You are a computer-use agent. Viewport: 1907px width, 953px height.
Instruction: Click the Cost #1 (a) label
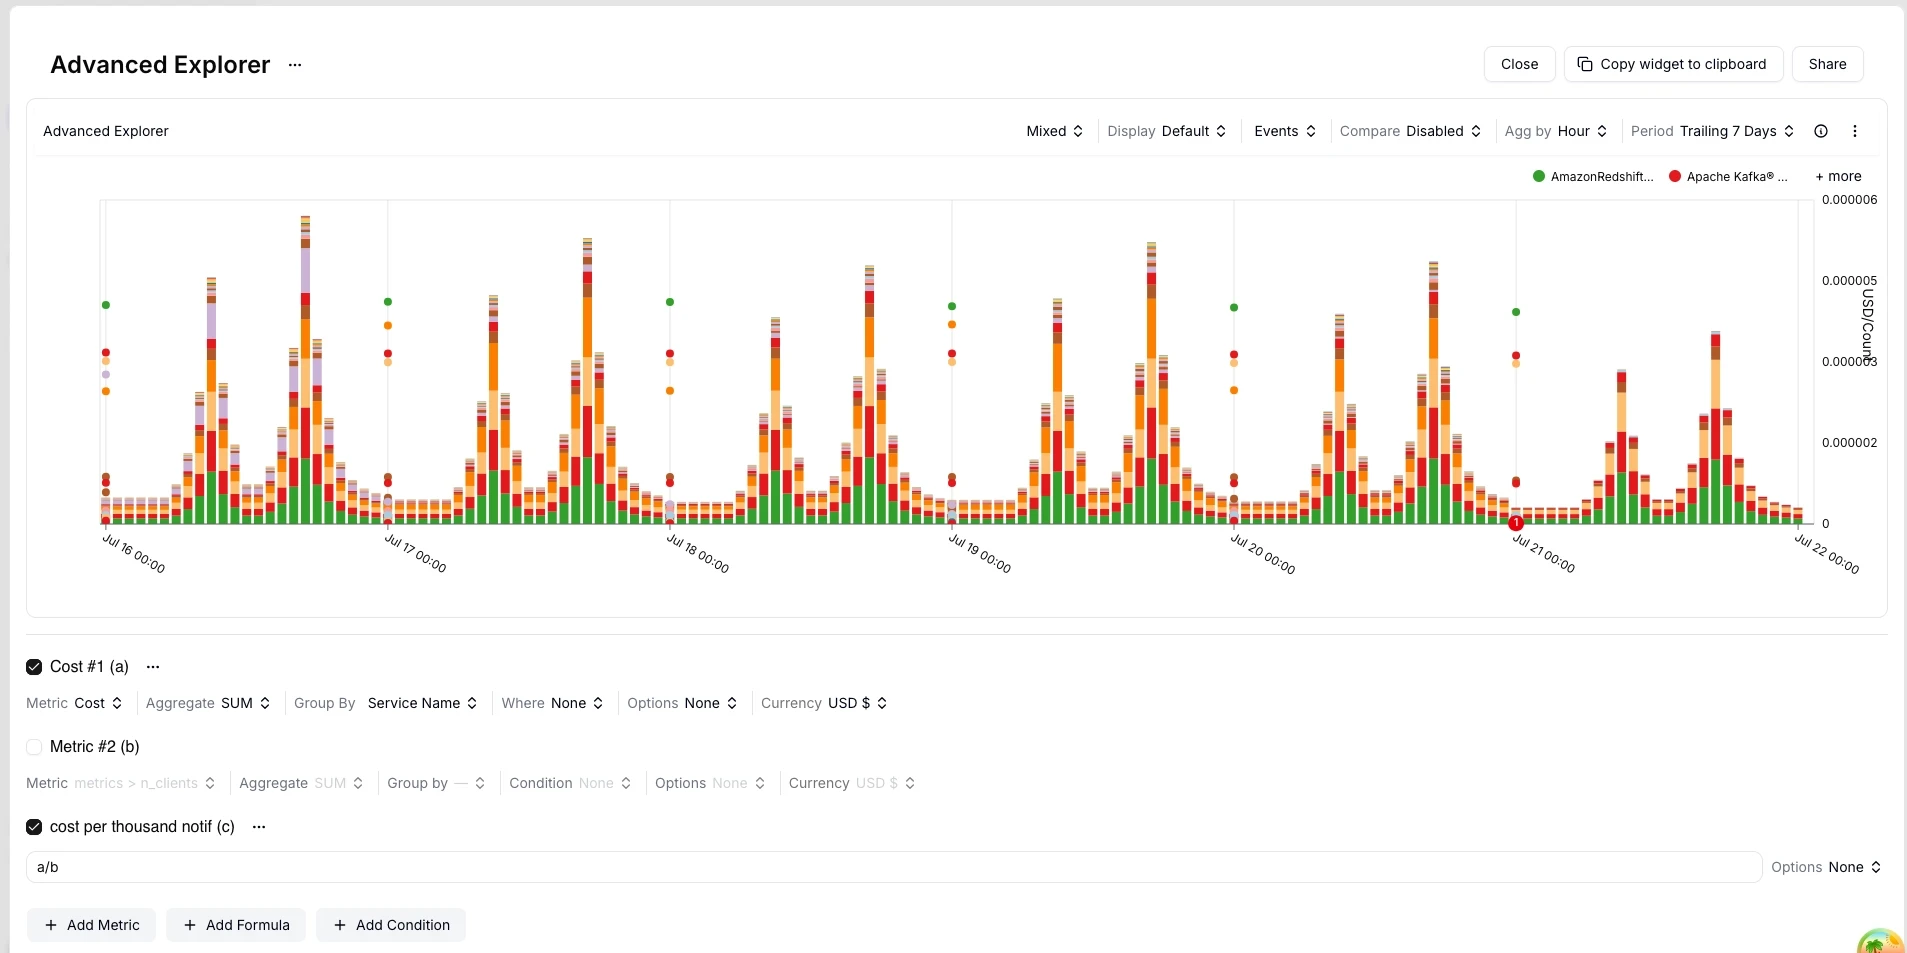point(89,667)
